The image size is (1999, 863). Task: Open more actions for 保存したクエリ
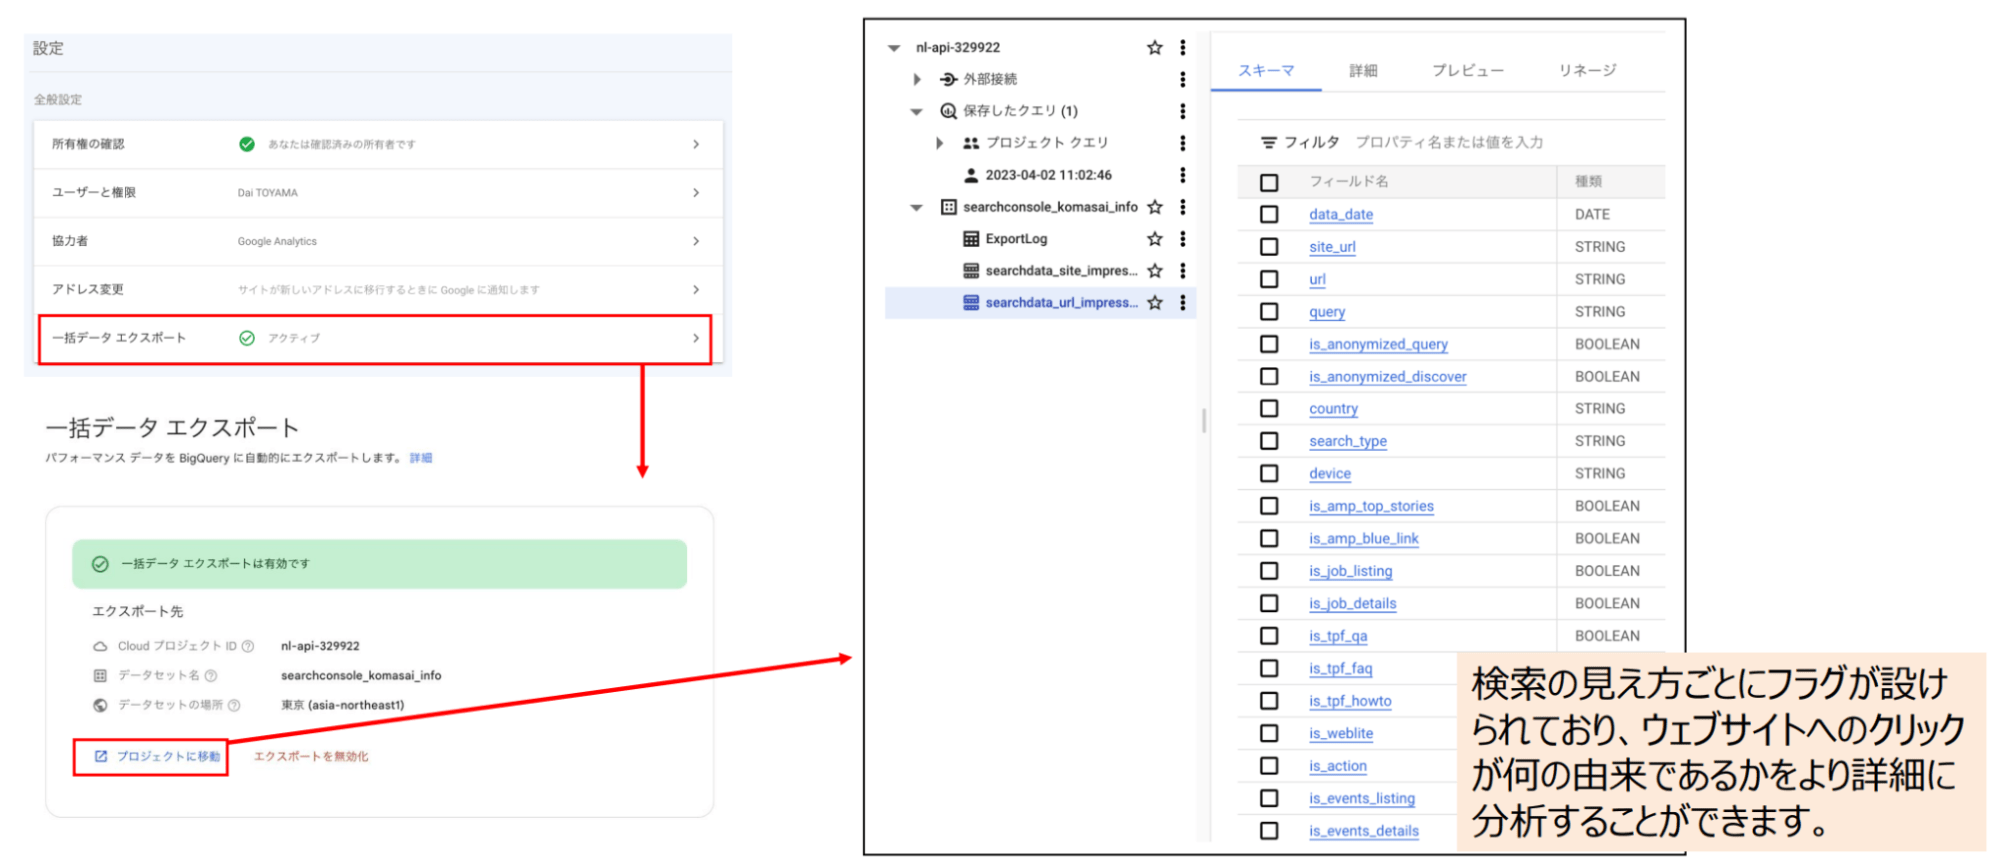[1182, 111]
